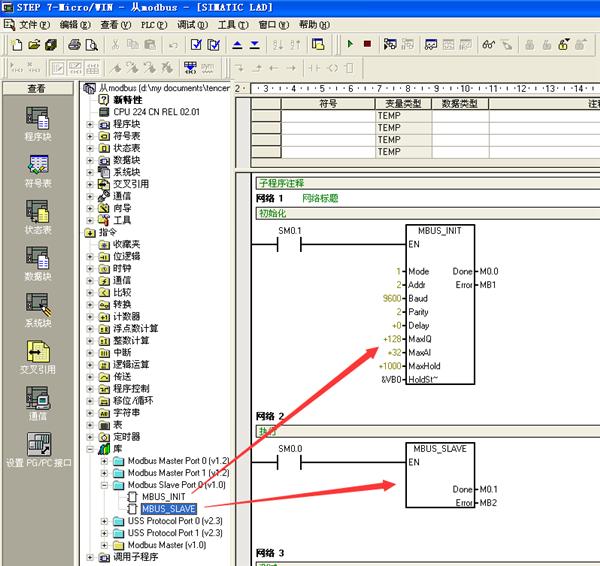Image resolution: width=600 pixels, height=566 pixels.
Task: Open the 帮助(H) menu
Action: point(314,25)
